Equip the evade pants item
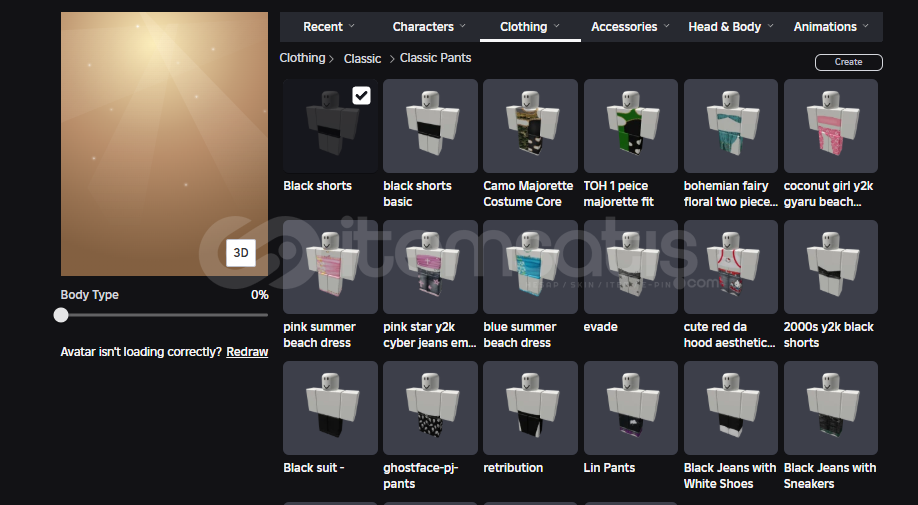Image resolution: width=918 pixels, height=505 pixels. 631,267
